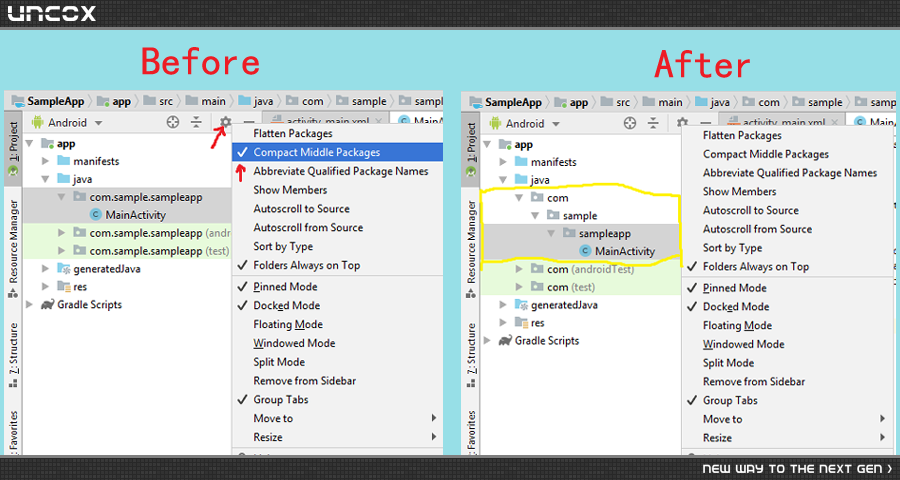Open Resize submenu in After menu

[x=788, y=438]
